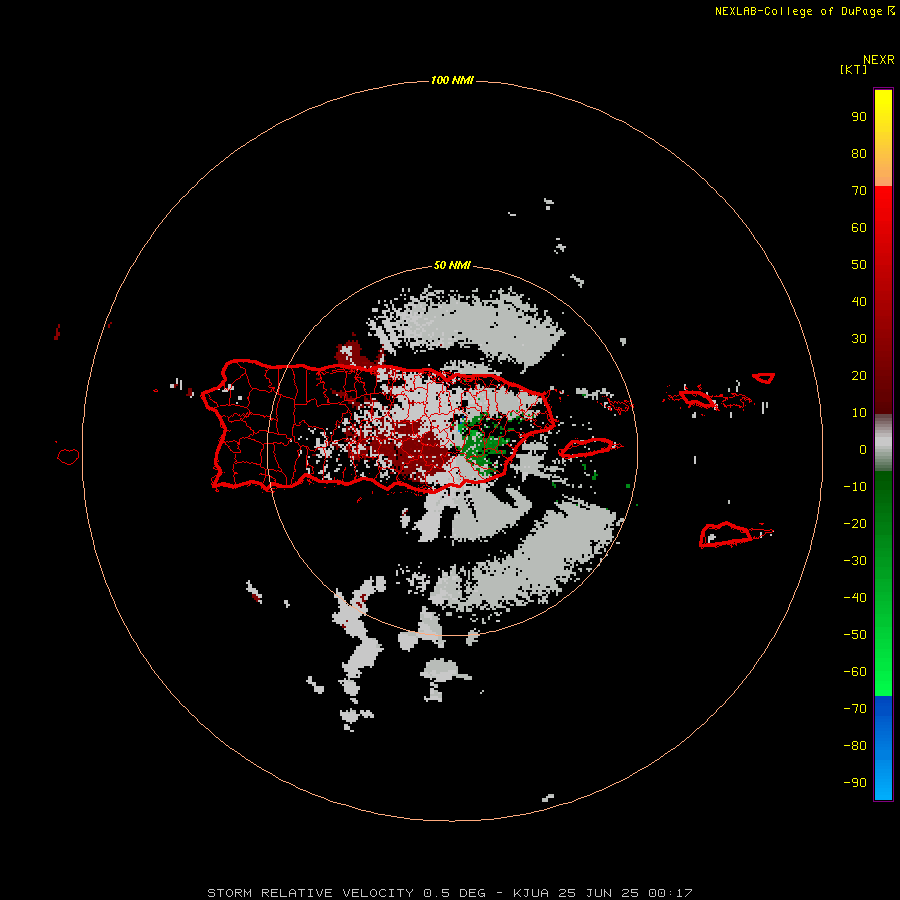Click the 100 NMI range ring label
900x900 pixels.
(x=452, y=80)
